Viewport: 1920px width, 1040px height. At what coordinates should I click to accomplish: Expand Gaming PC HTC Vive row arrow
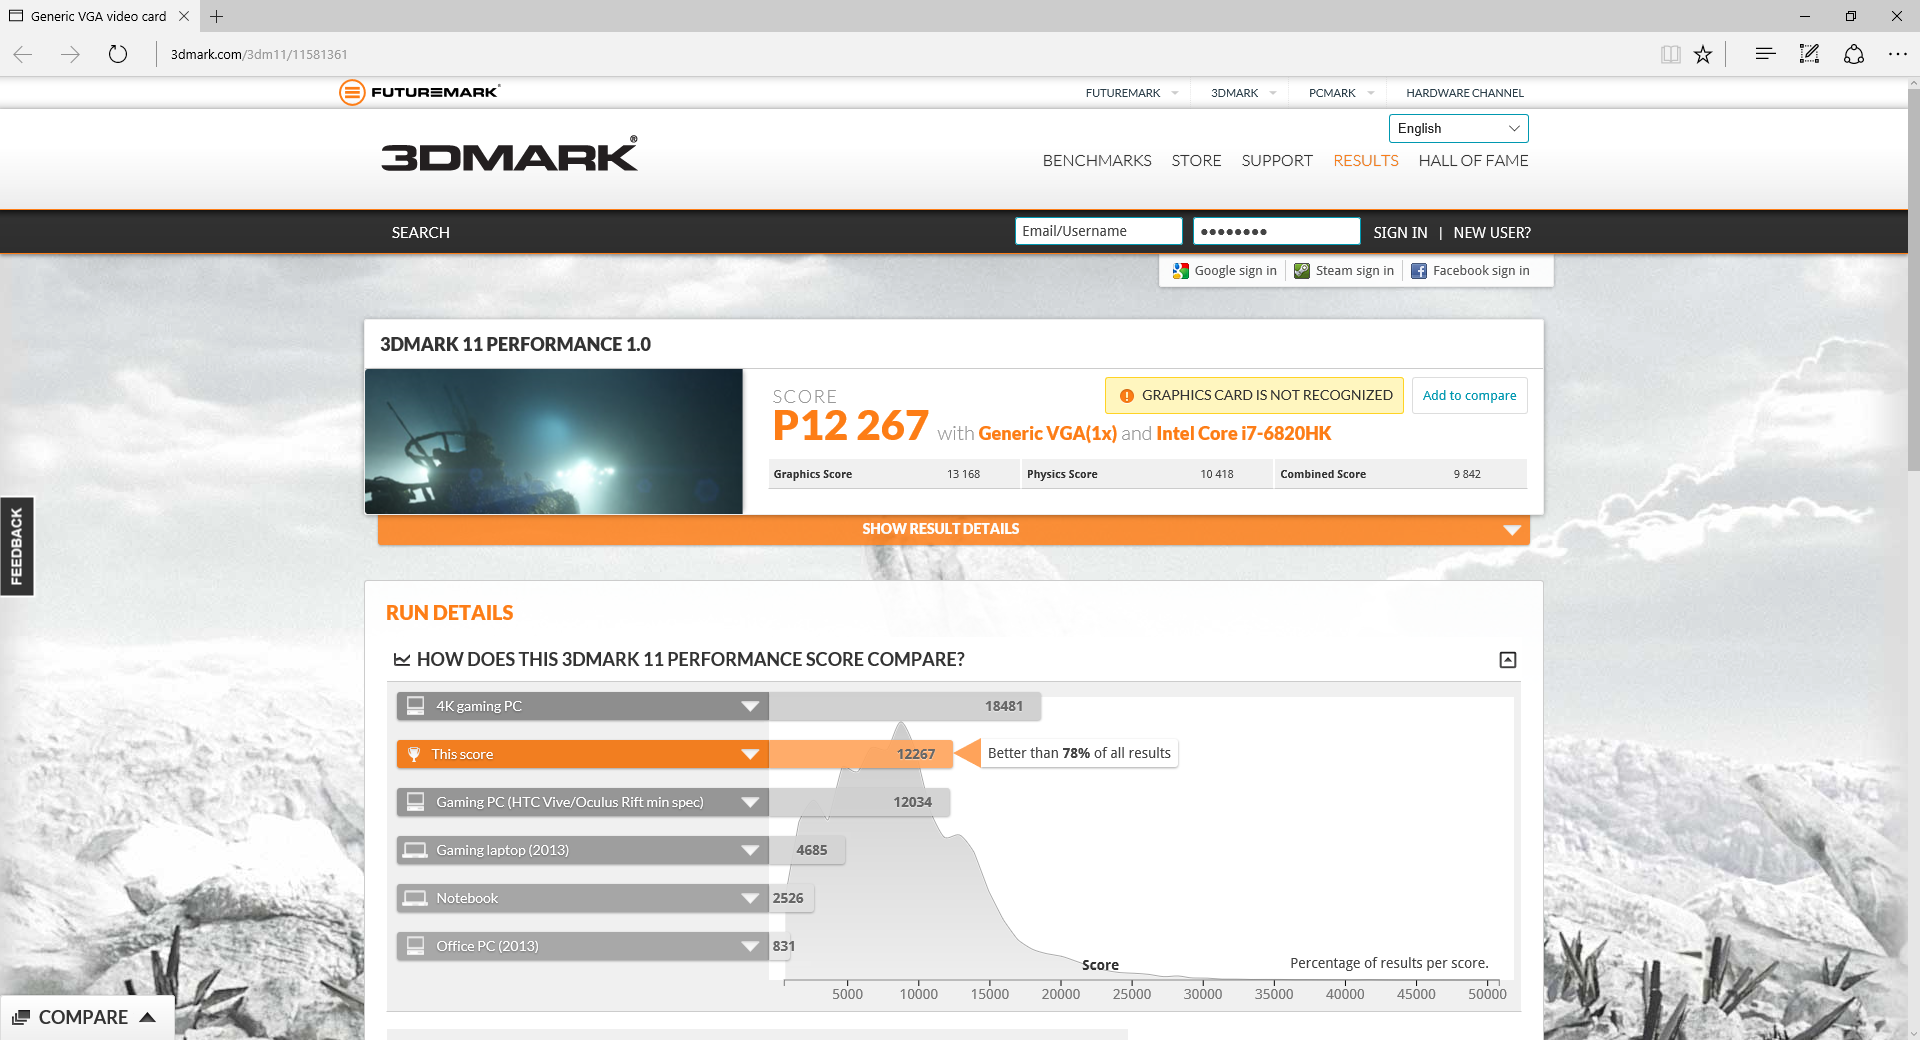[750, 802]
